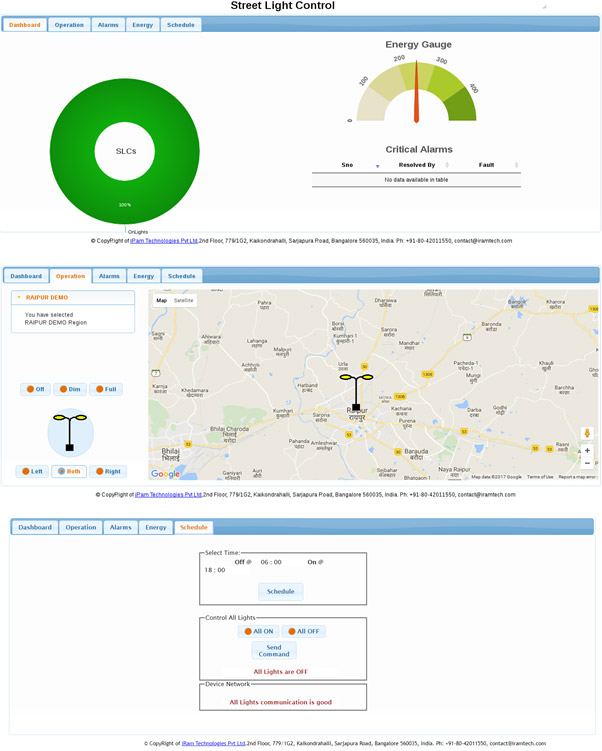This screenshot has width=602, height=751.
Task: Click street light marker on Raipur map
Action: point(356,392)
